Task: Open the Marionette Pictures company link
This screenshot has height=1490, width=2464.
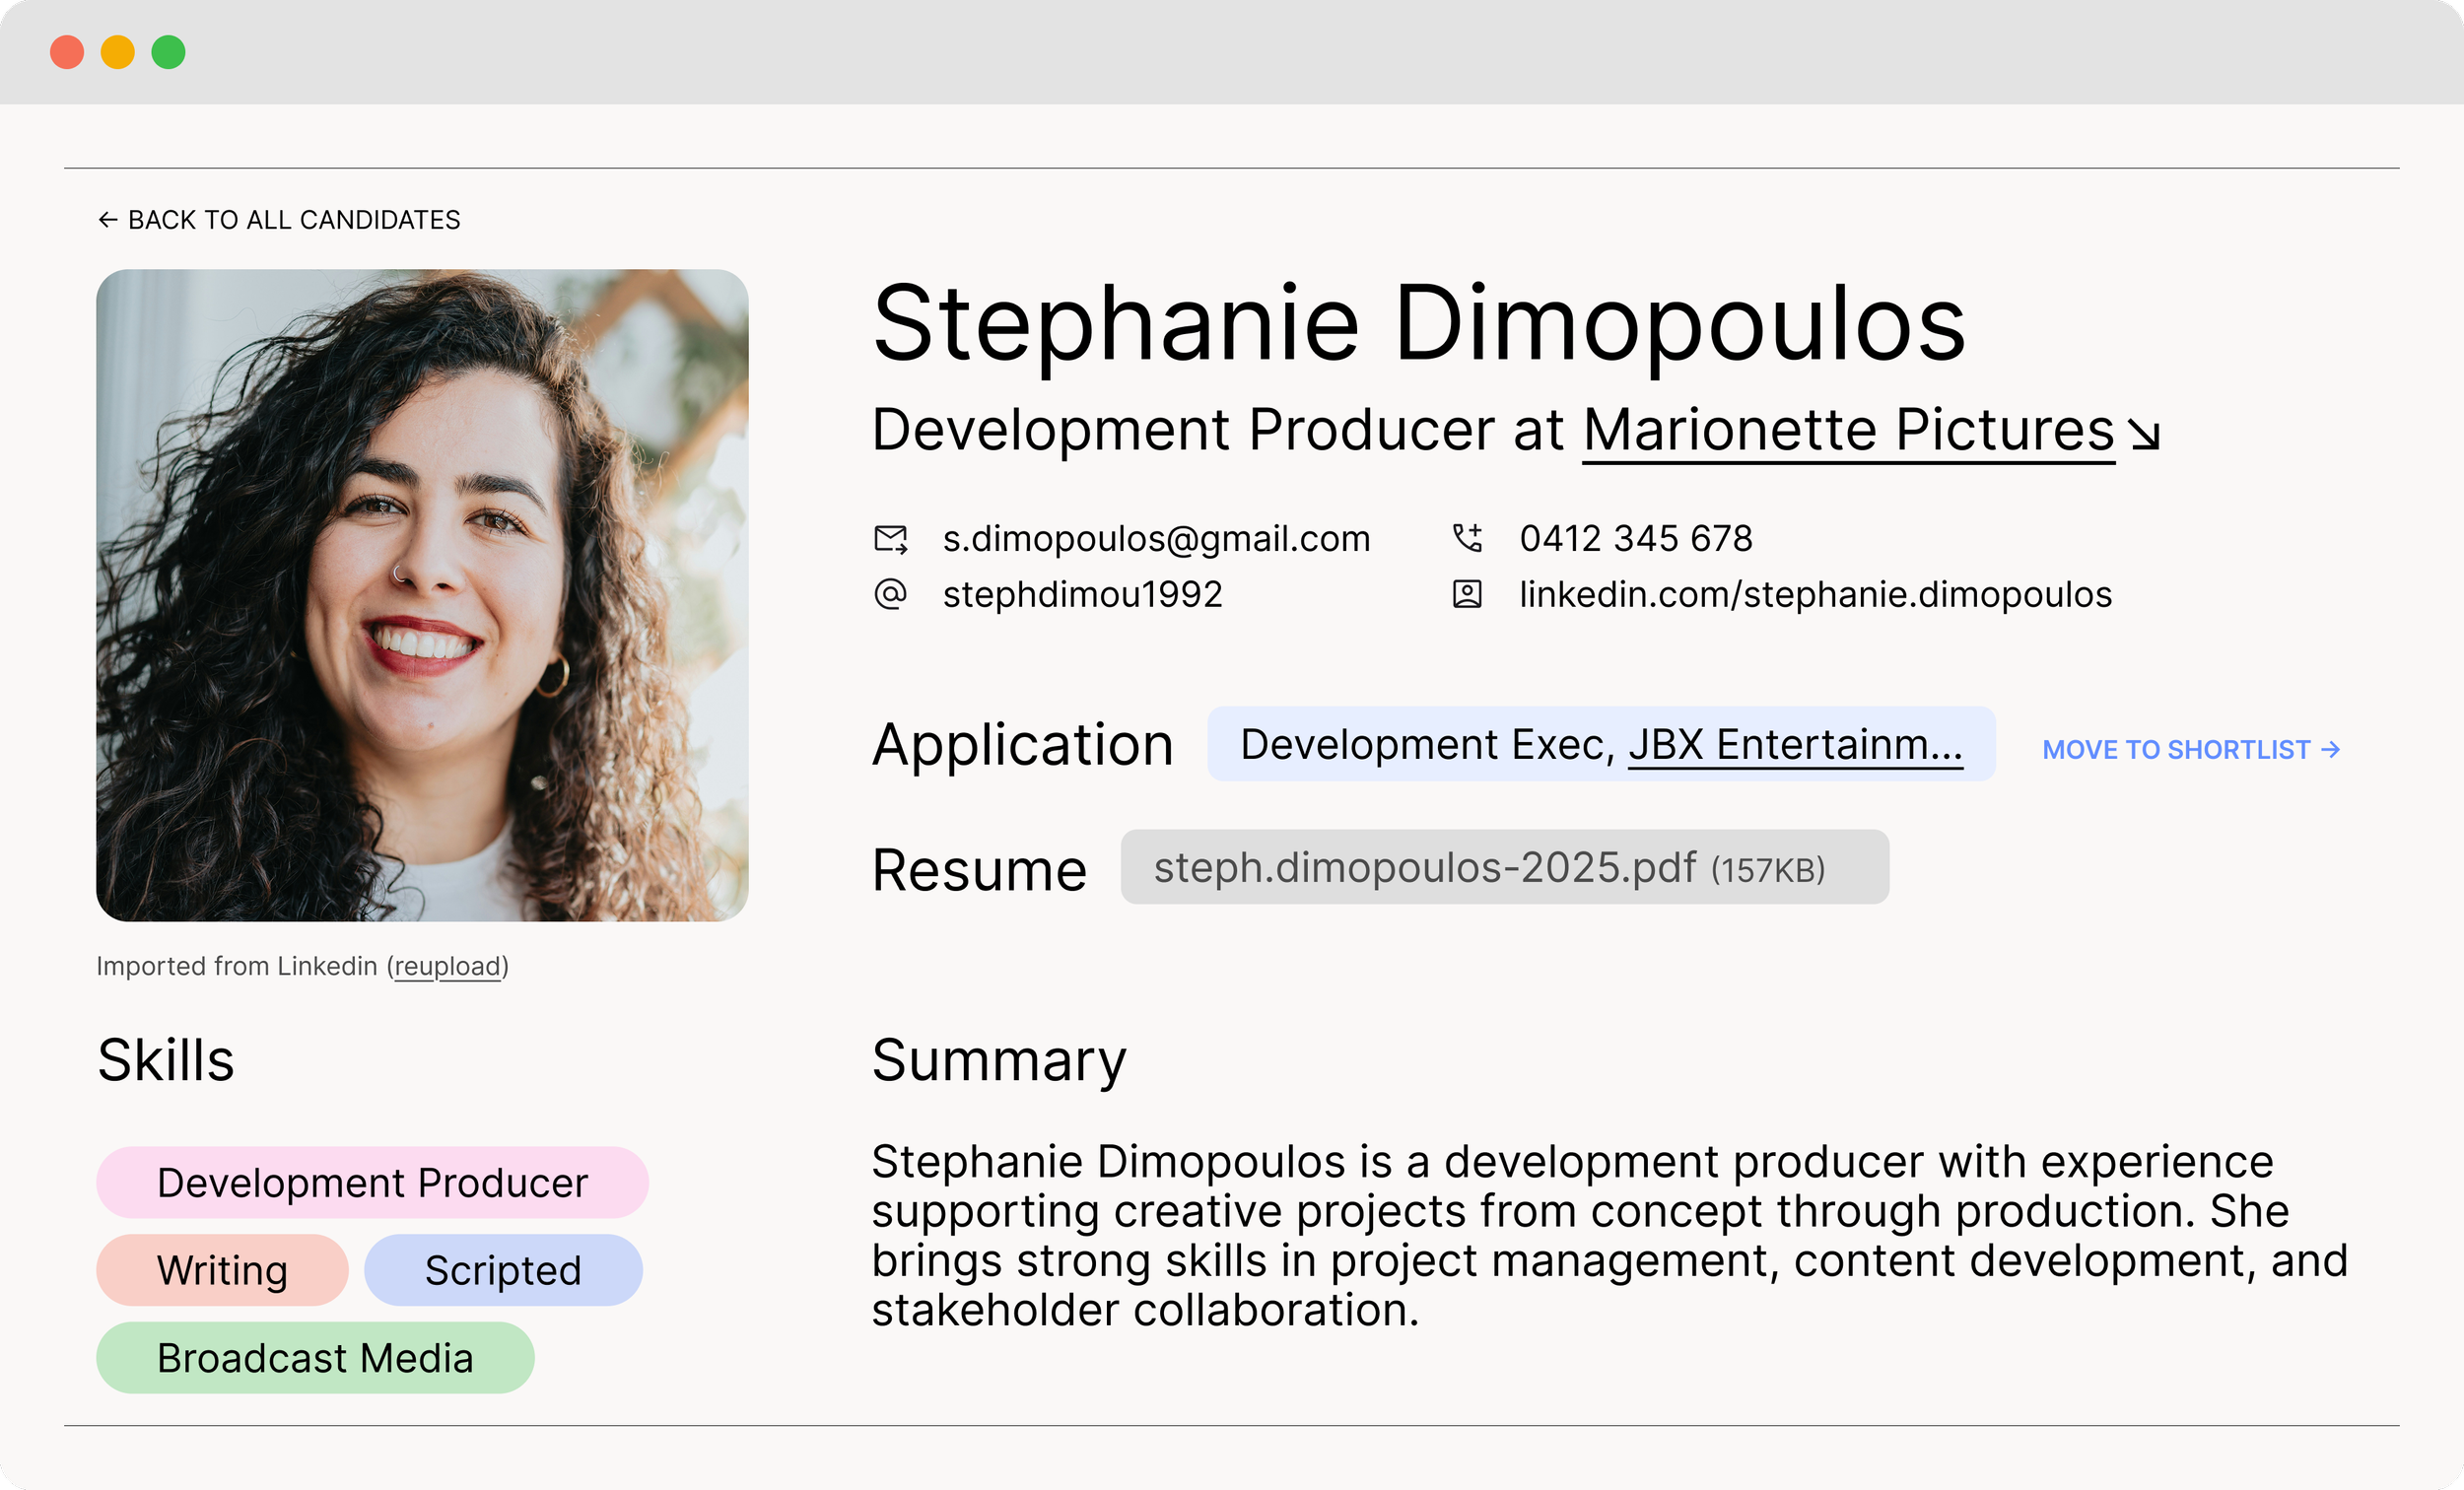Action: 1848,430
